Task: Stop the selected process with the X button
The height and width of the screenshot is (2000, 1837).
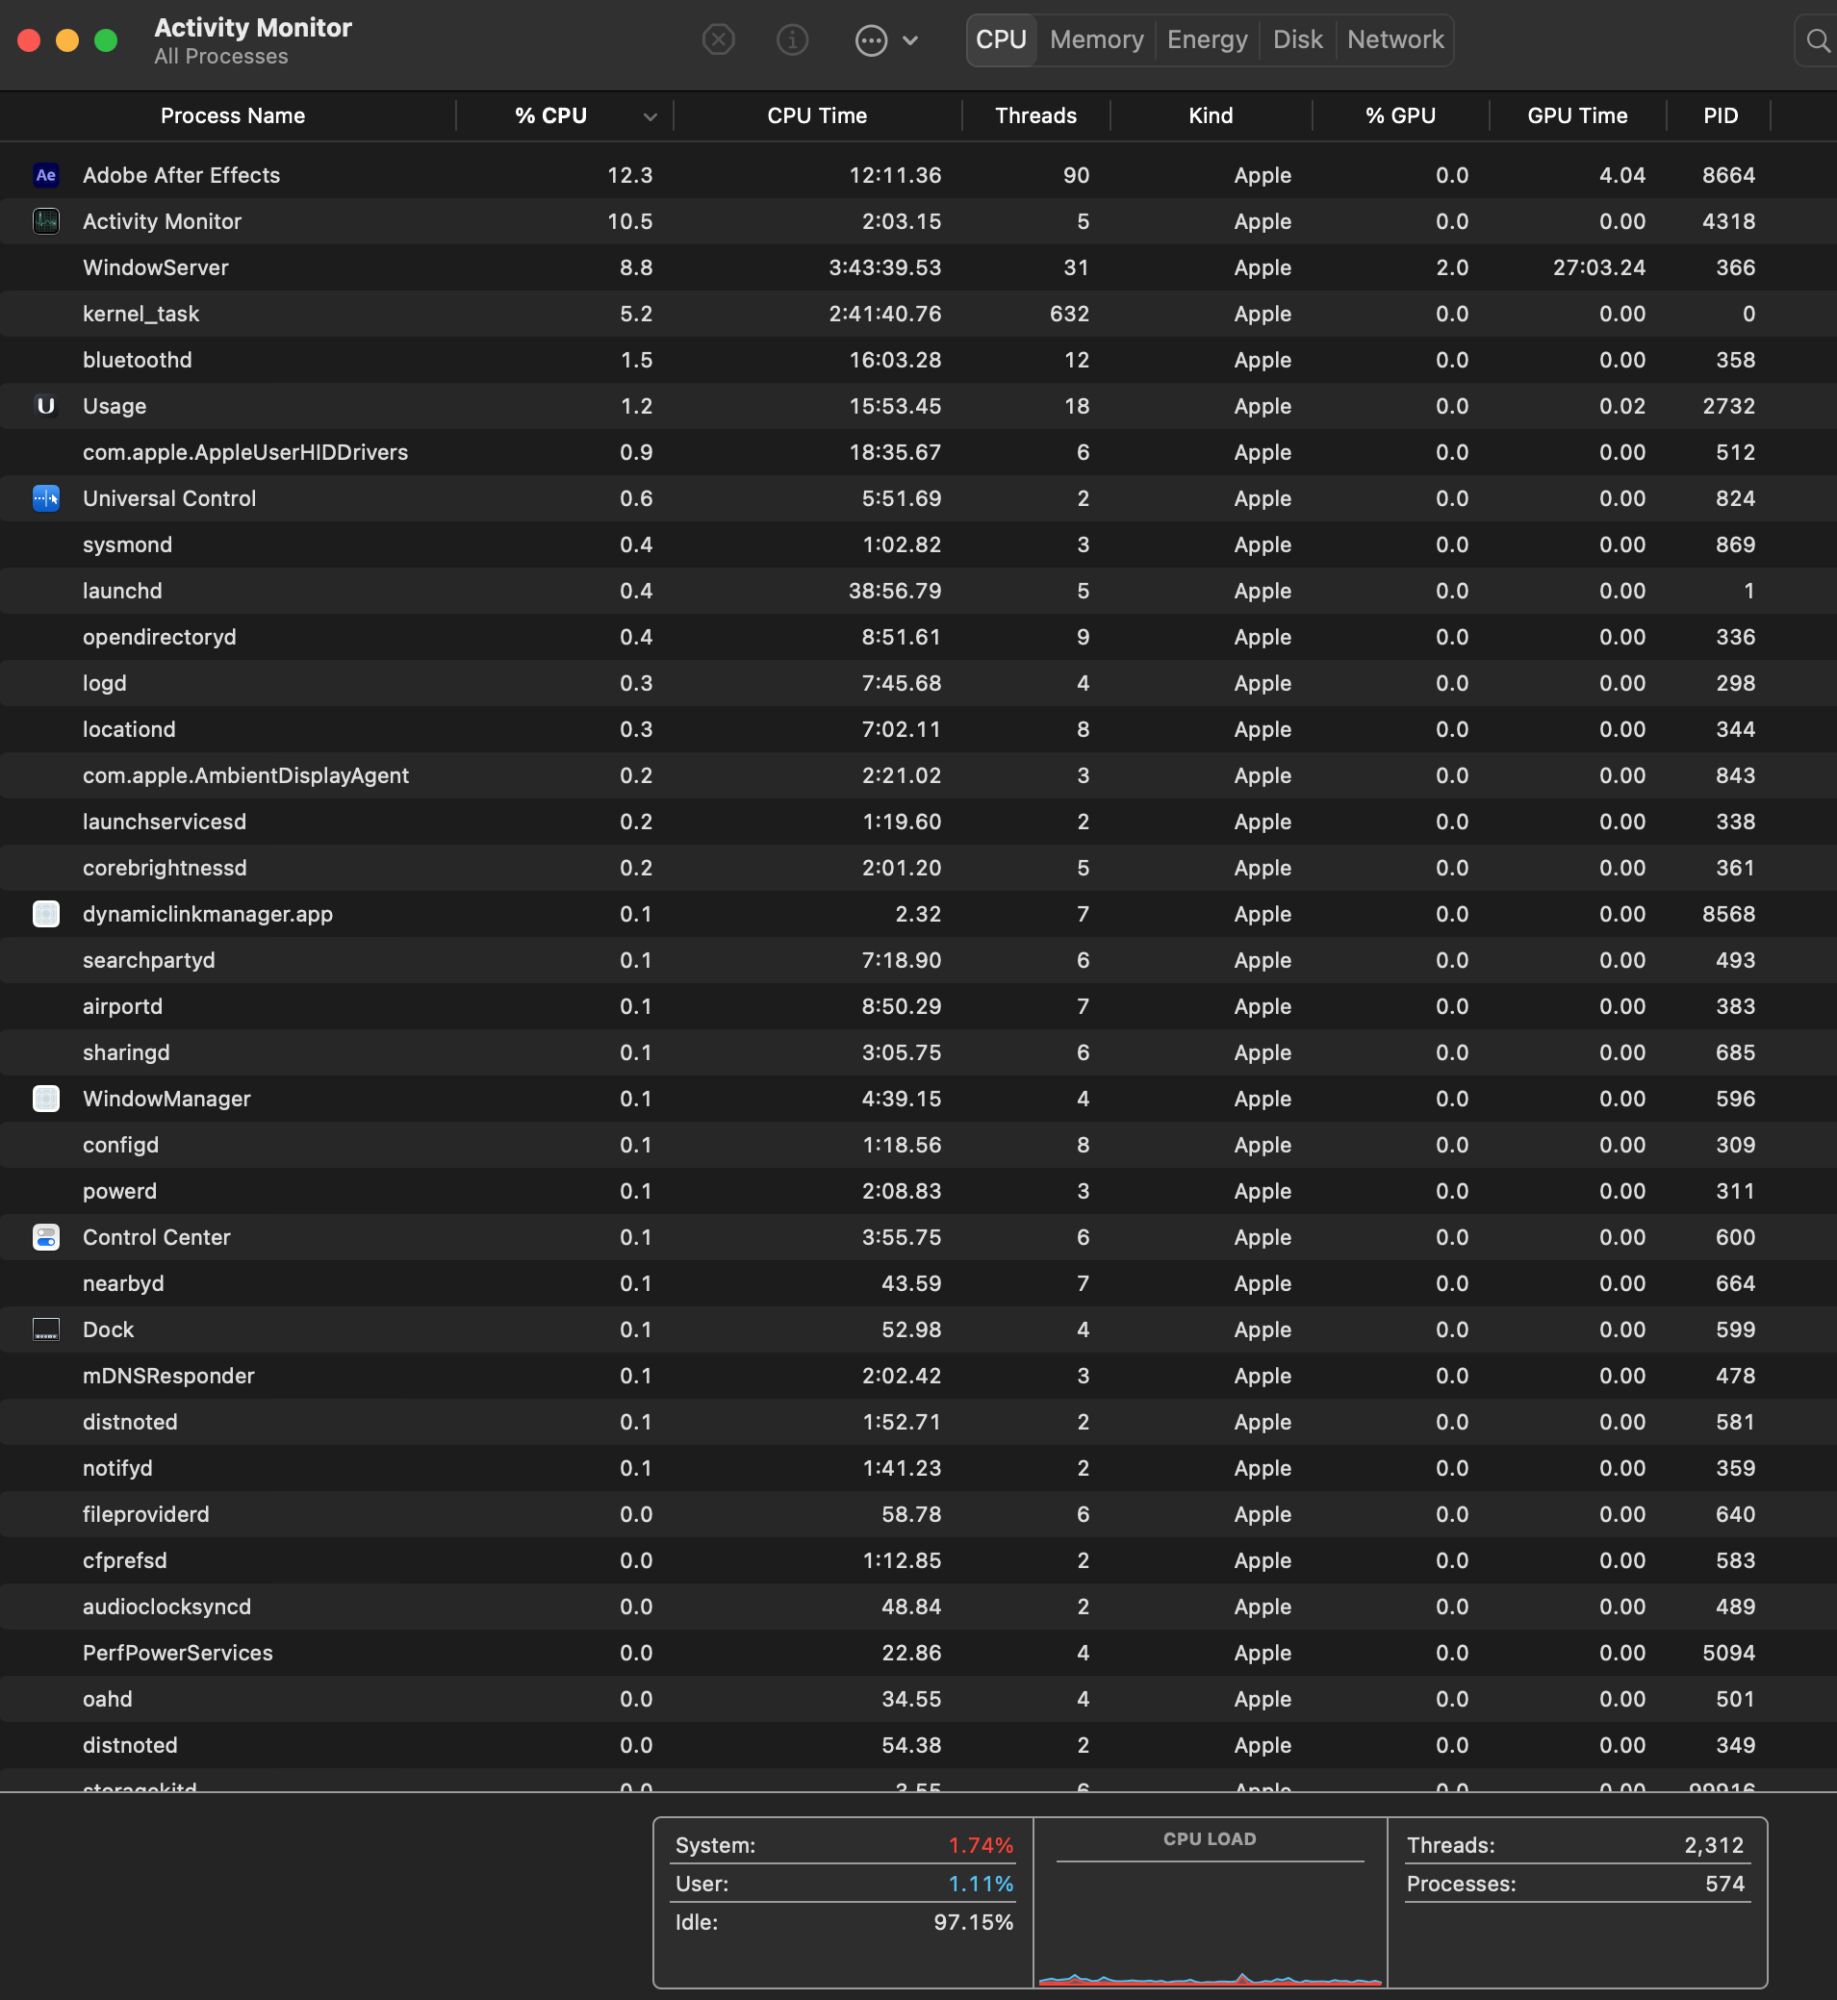Action: tap(718, 40)
